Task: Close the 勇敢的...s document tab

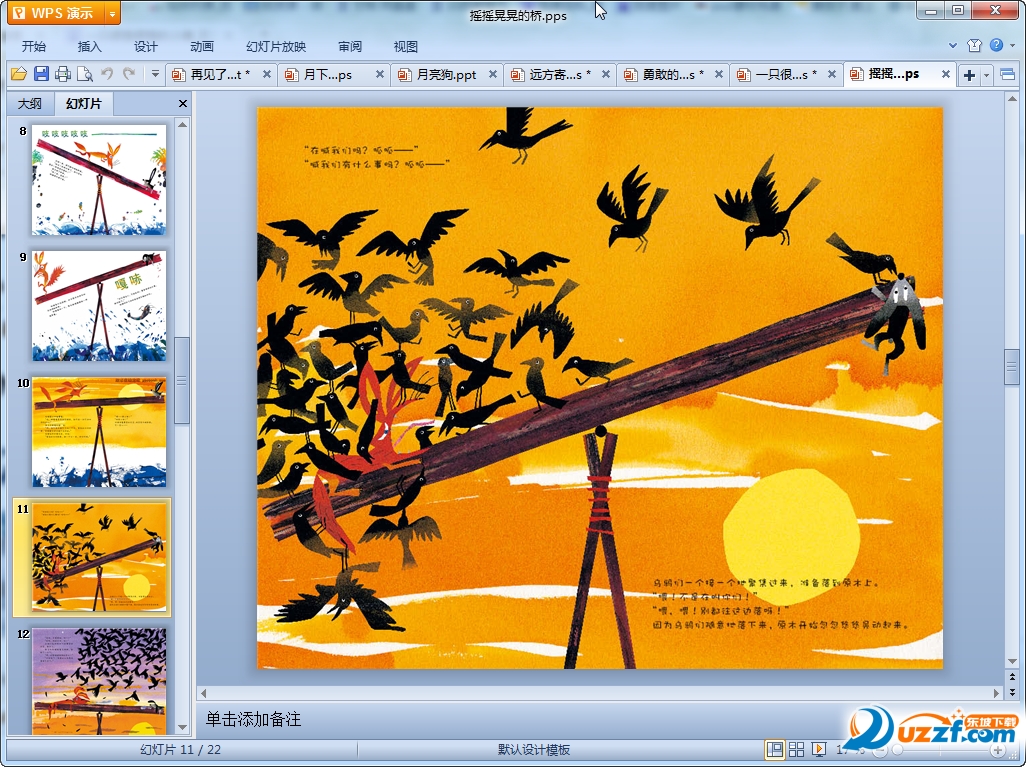Action: [x=718, y=75]
